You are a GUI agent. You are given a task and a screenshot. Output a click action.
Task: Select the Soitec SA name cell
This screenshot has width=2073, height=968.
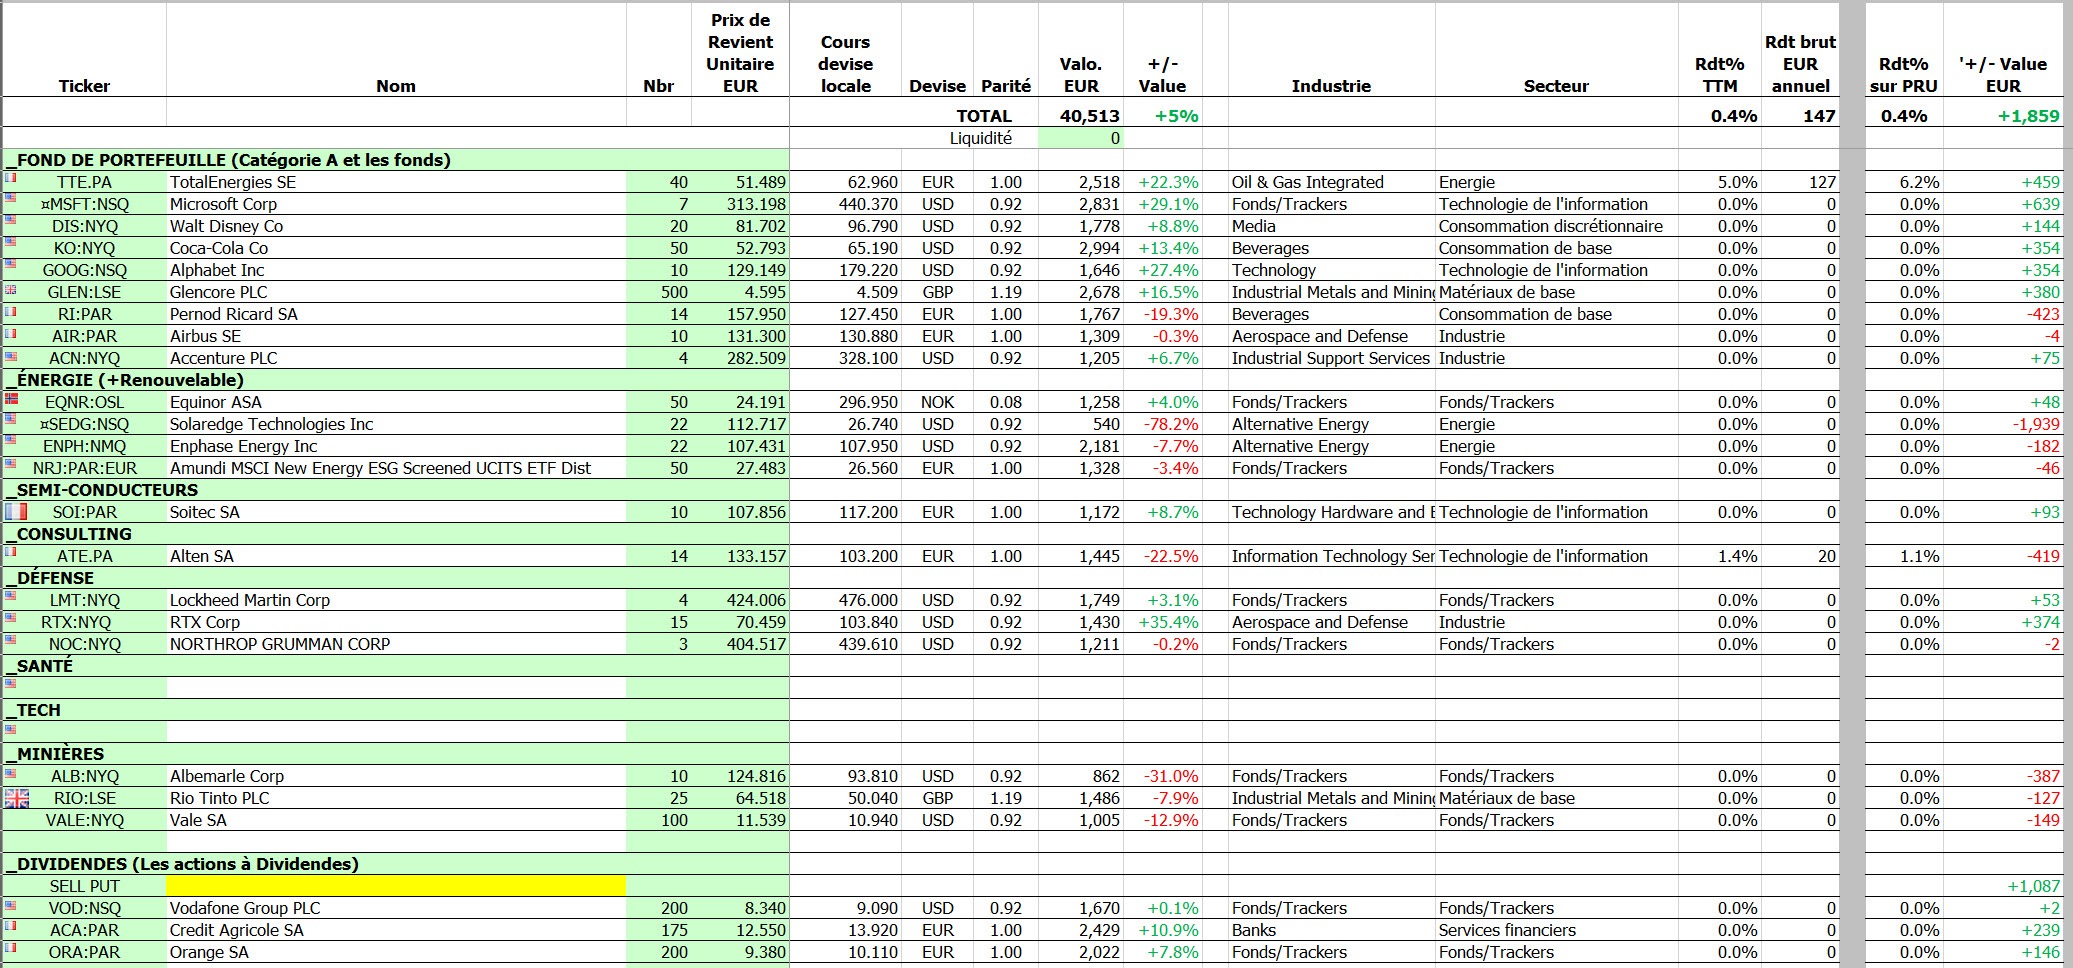[x=396, y=512]
